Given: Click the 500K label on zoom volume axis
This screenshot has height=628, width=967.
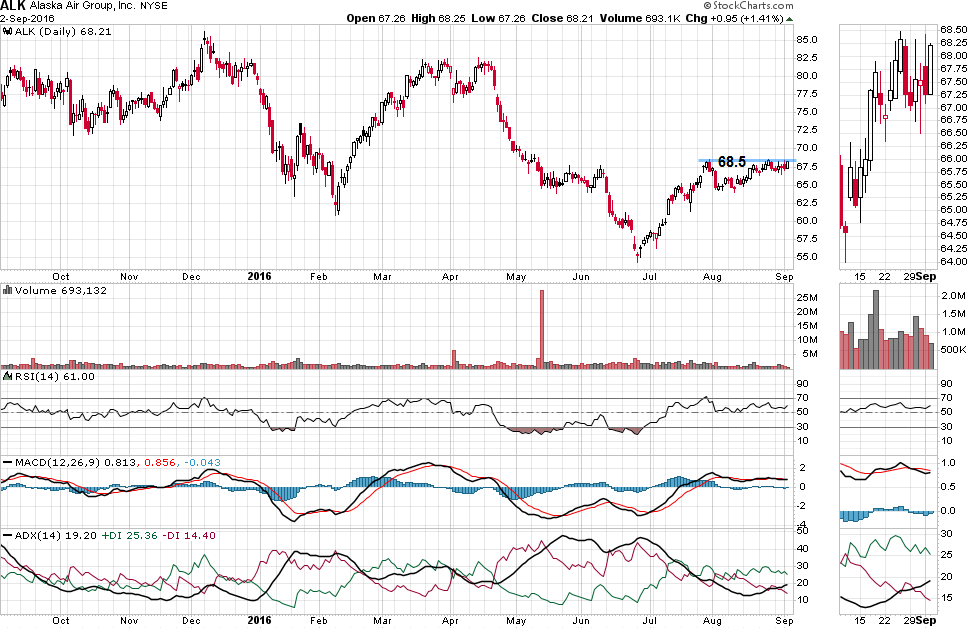Looking at the screenshot, I should click(x=953, y=349).
